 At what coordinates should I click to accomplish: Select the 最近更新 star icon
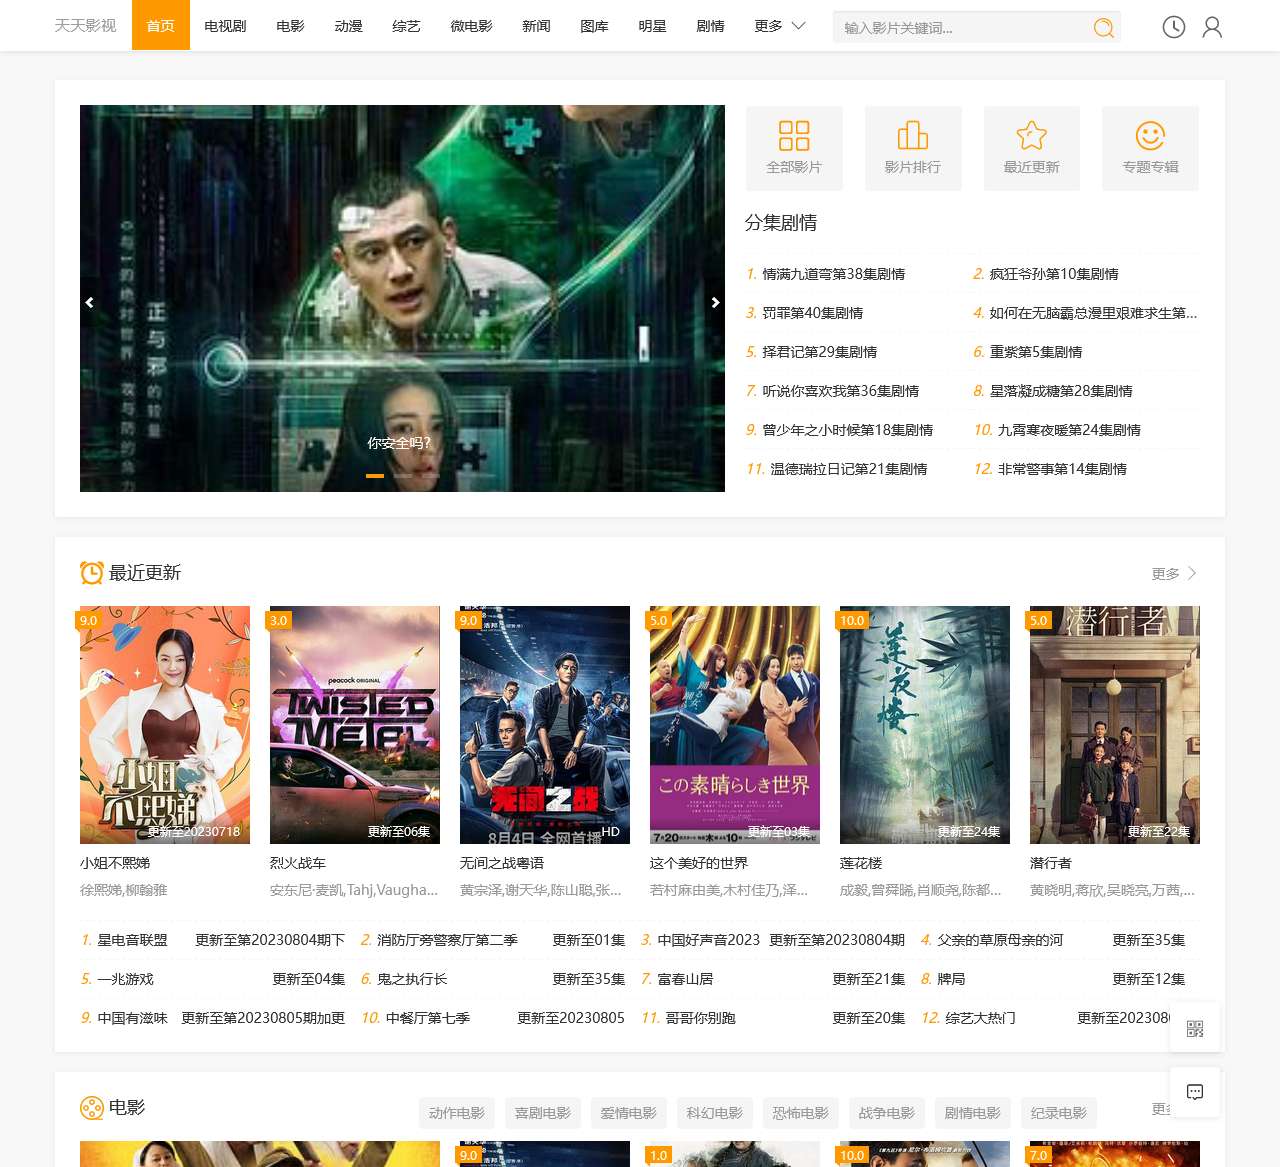tap(1031, 135)
